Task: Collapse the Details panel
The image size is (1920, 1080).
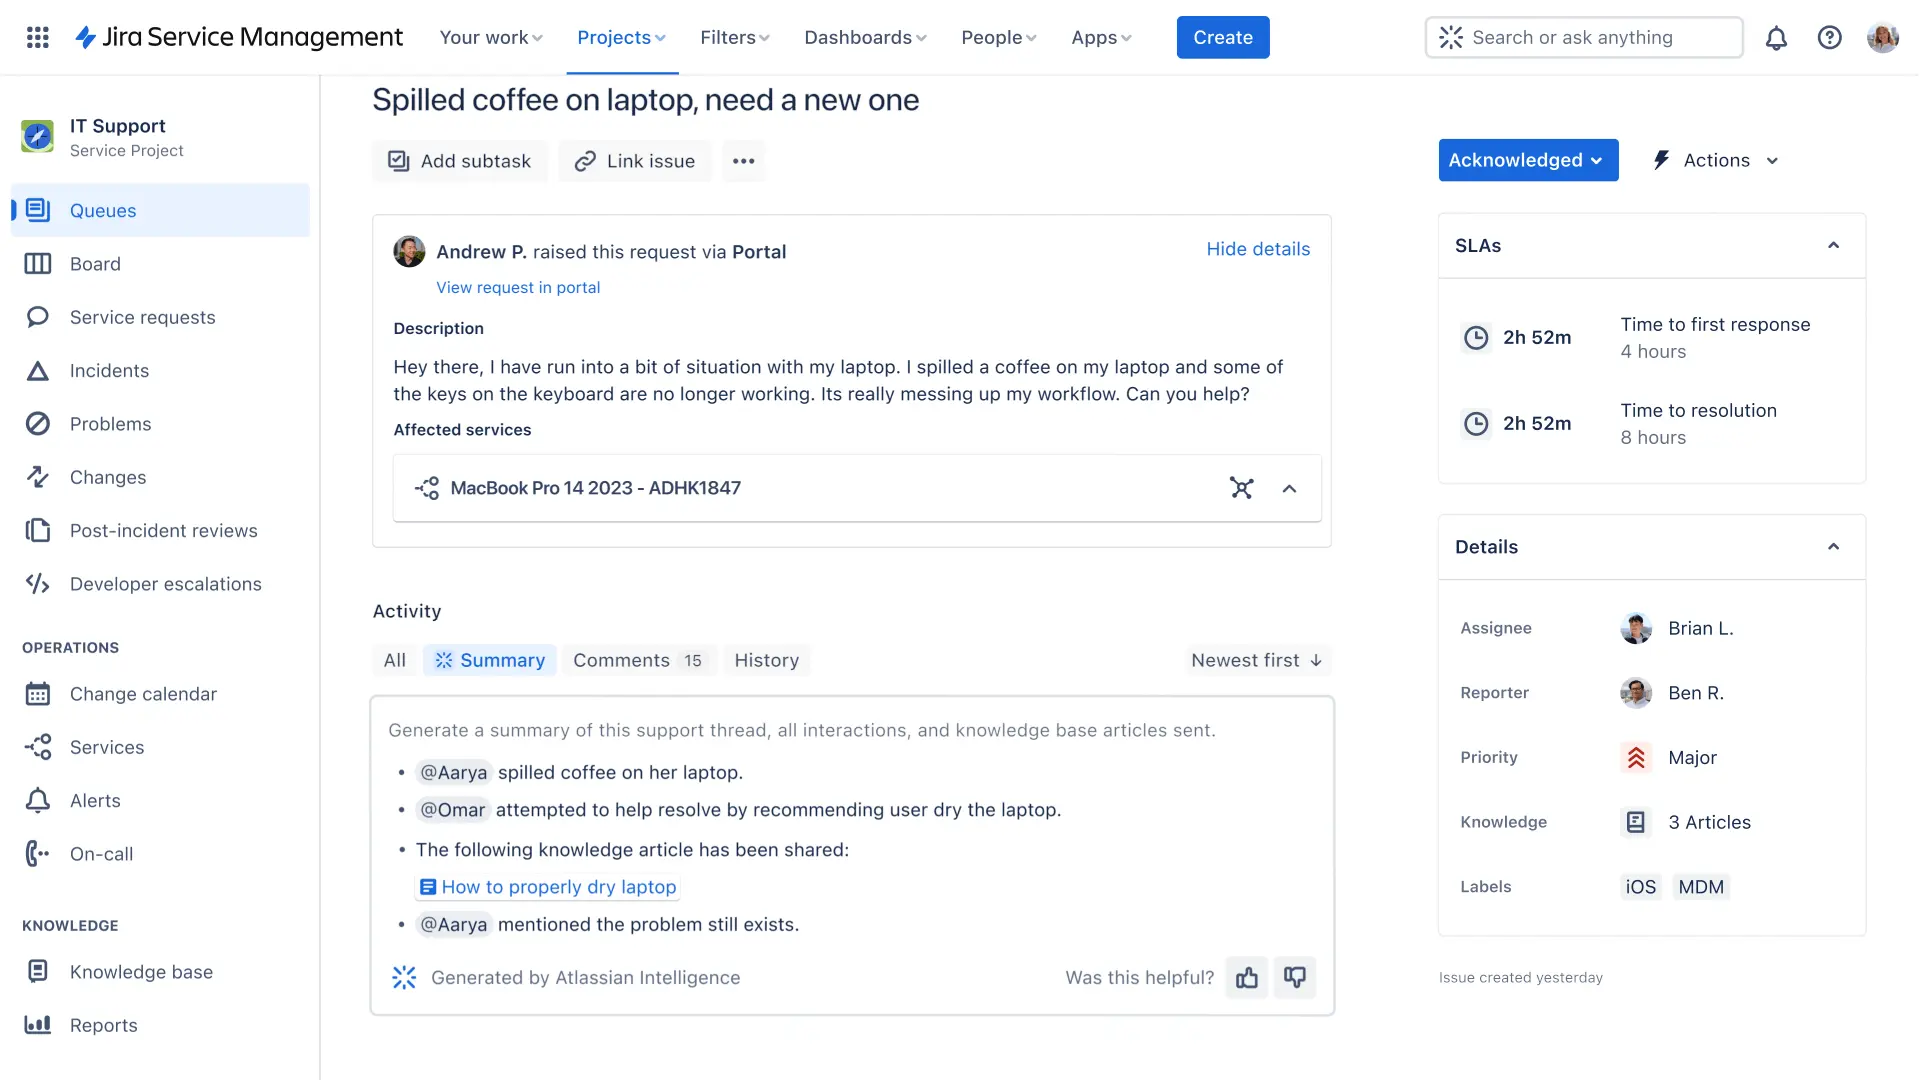Action: click(x=1833, y=547)
